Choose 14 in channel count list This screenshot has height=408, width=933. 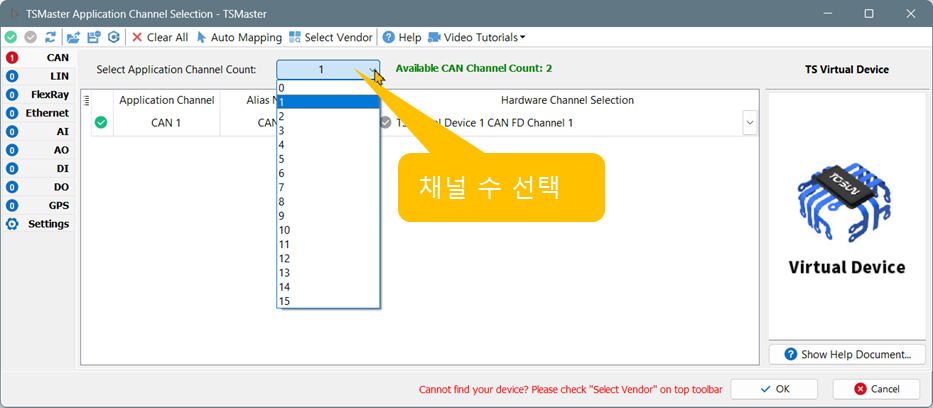coord(328,287)
